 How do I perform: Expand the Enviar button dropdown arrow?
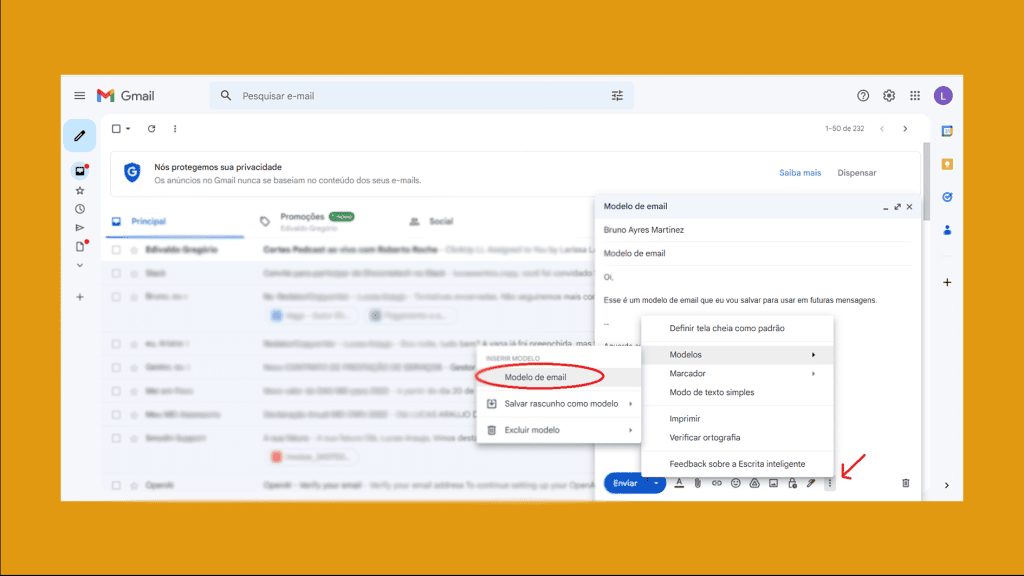[x=655, y=483]
